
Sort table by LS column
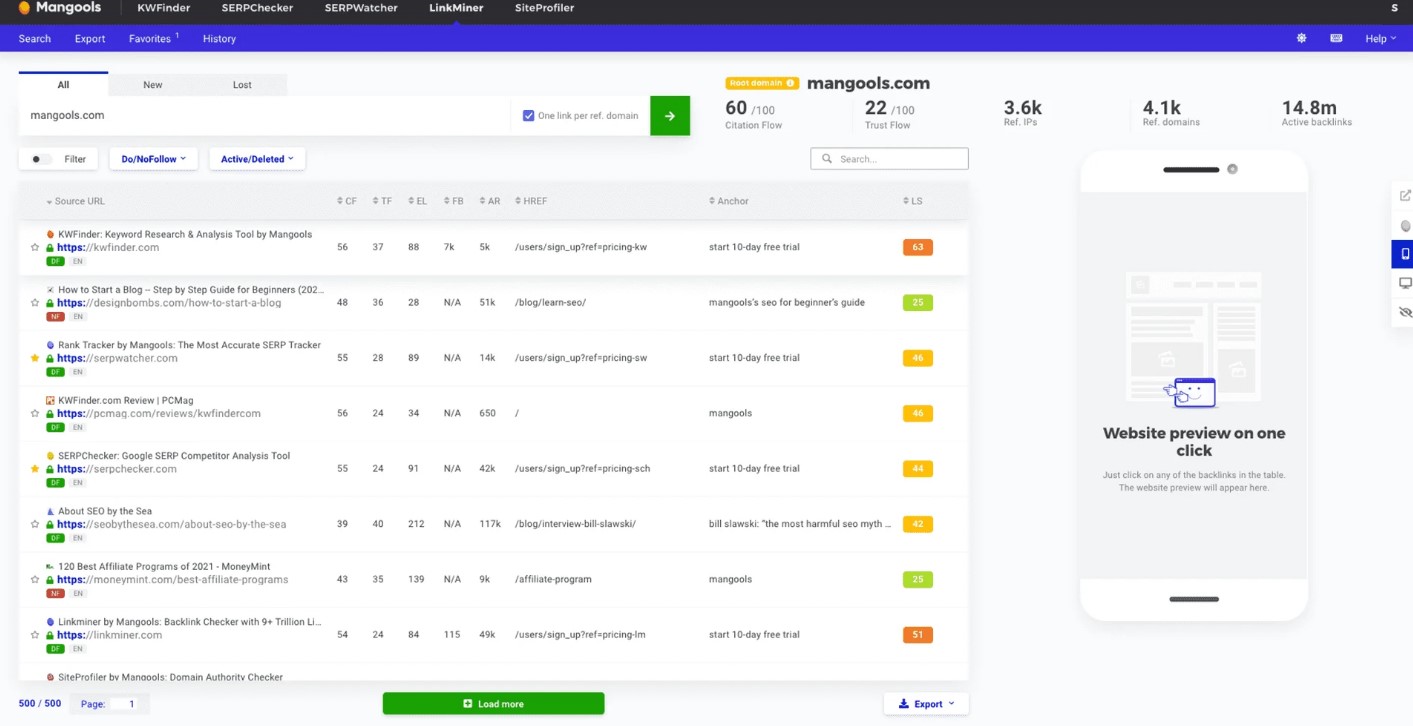[913, 201]
